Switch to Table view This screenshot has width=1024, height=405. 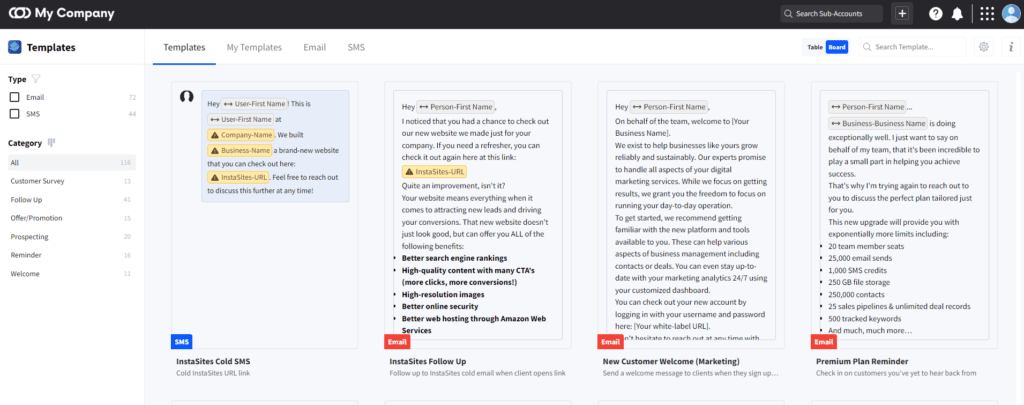[814, 47]
